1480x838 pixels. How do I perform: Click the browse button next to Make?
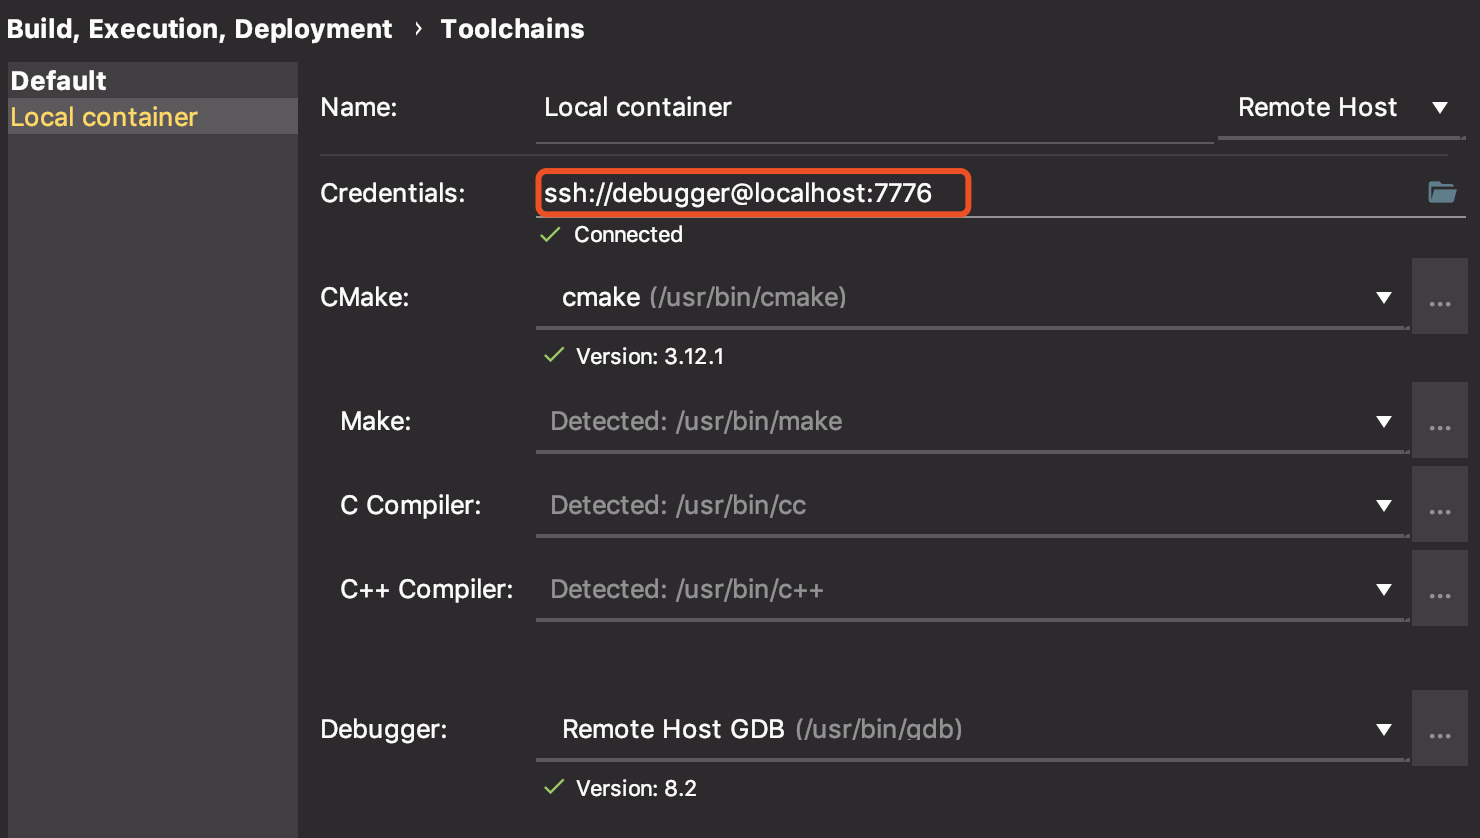(1439, 421)
